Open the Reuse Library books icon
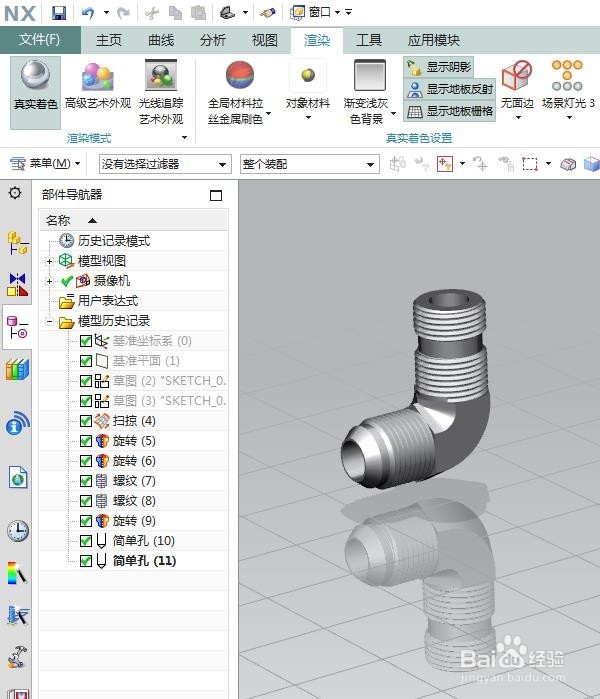 pyautogui.click(x=17, y=370)
